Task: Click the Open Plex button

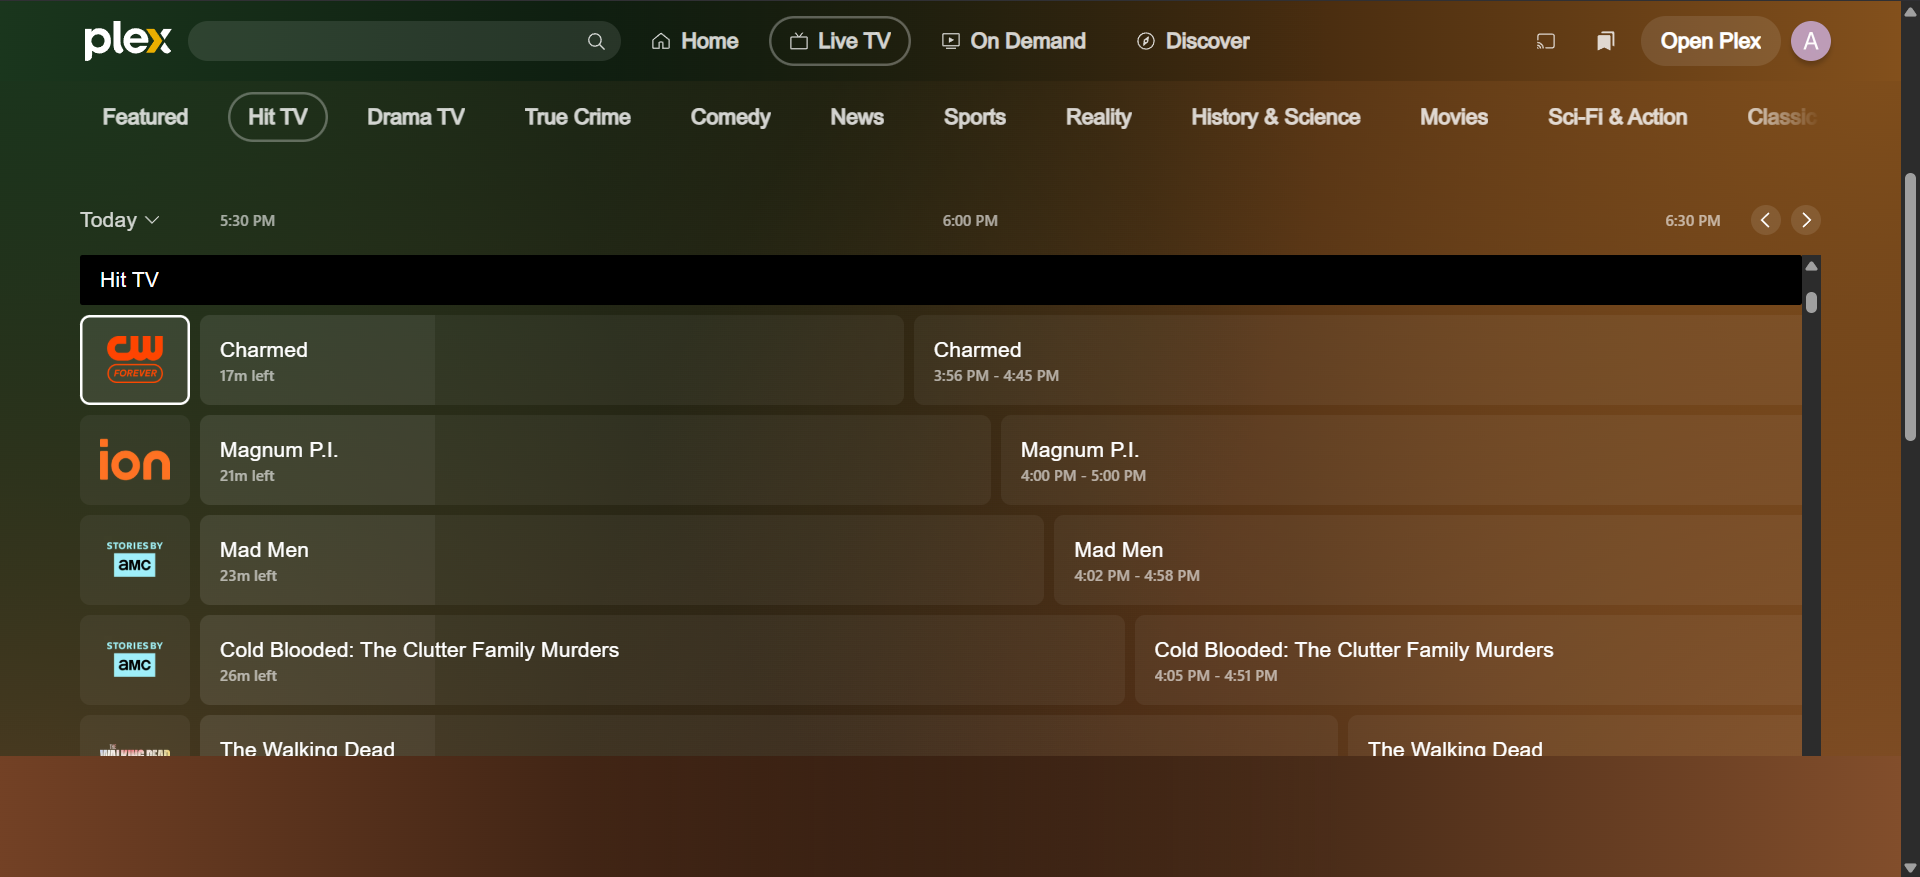Action: (1711, 41)
